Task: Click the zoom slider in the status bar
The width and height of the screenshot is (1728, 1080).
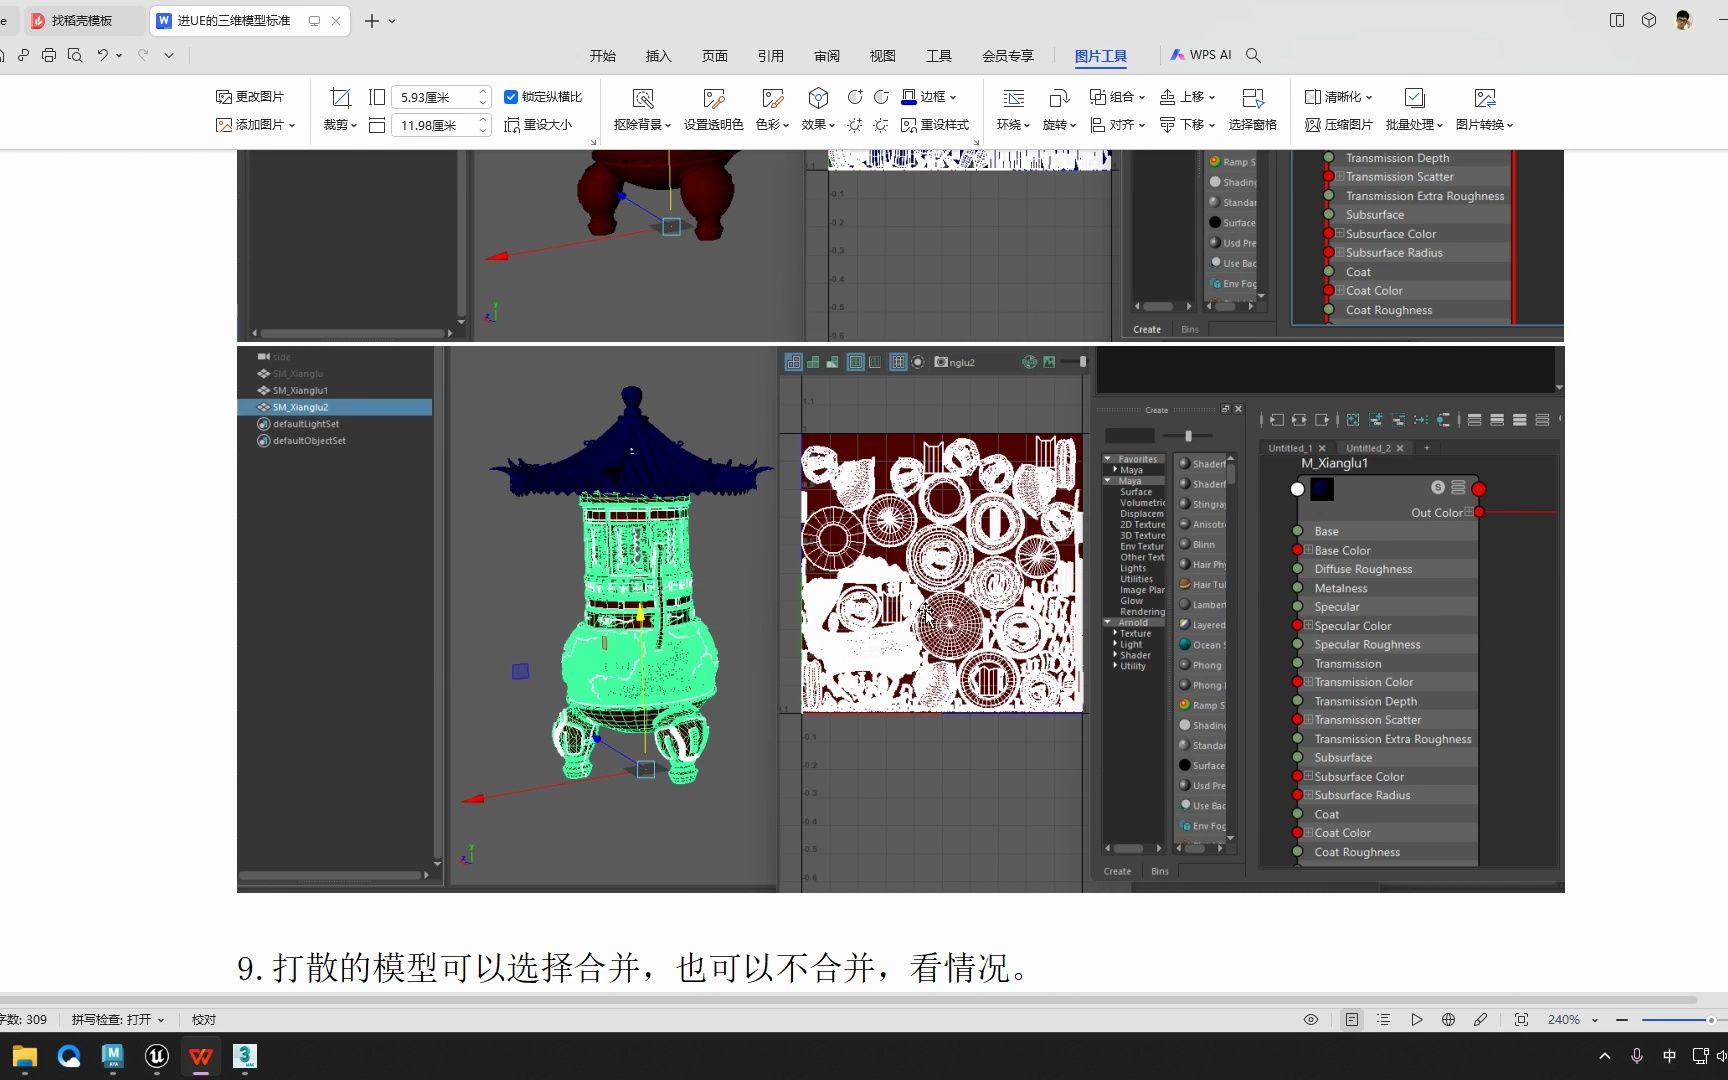Action: tap(1675, 1020)
